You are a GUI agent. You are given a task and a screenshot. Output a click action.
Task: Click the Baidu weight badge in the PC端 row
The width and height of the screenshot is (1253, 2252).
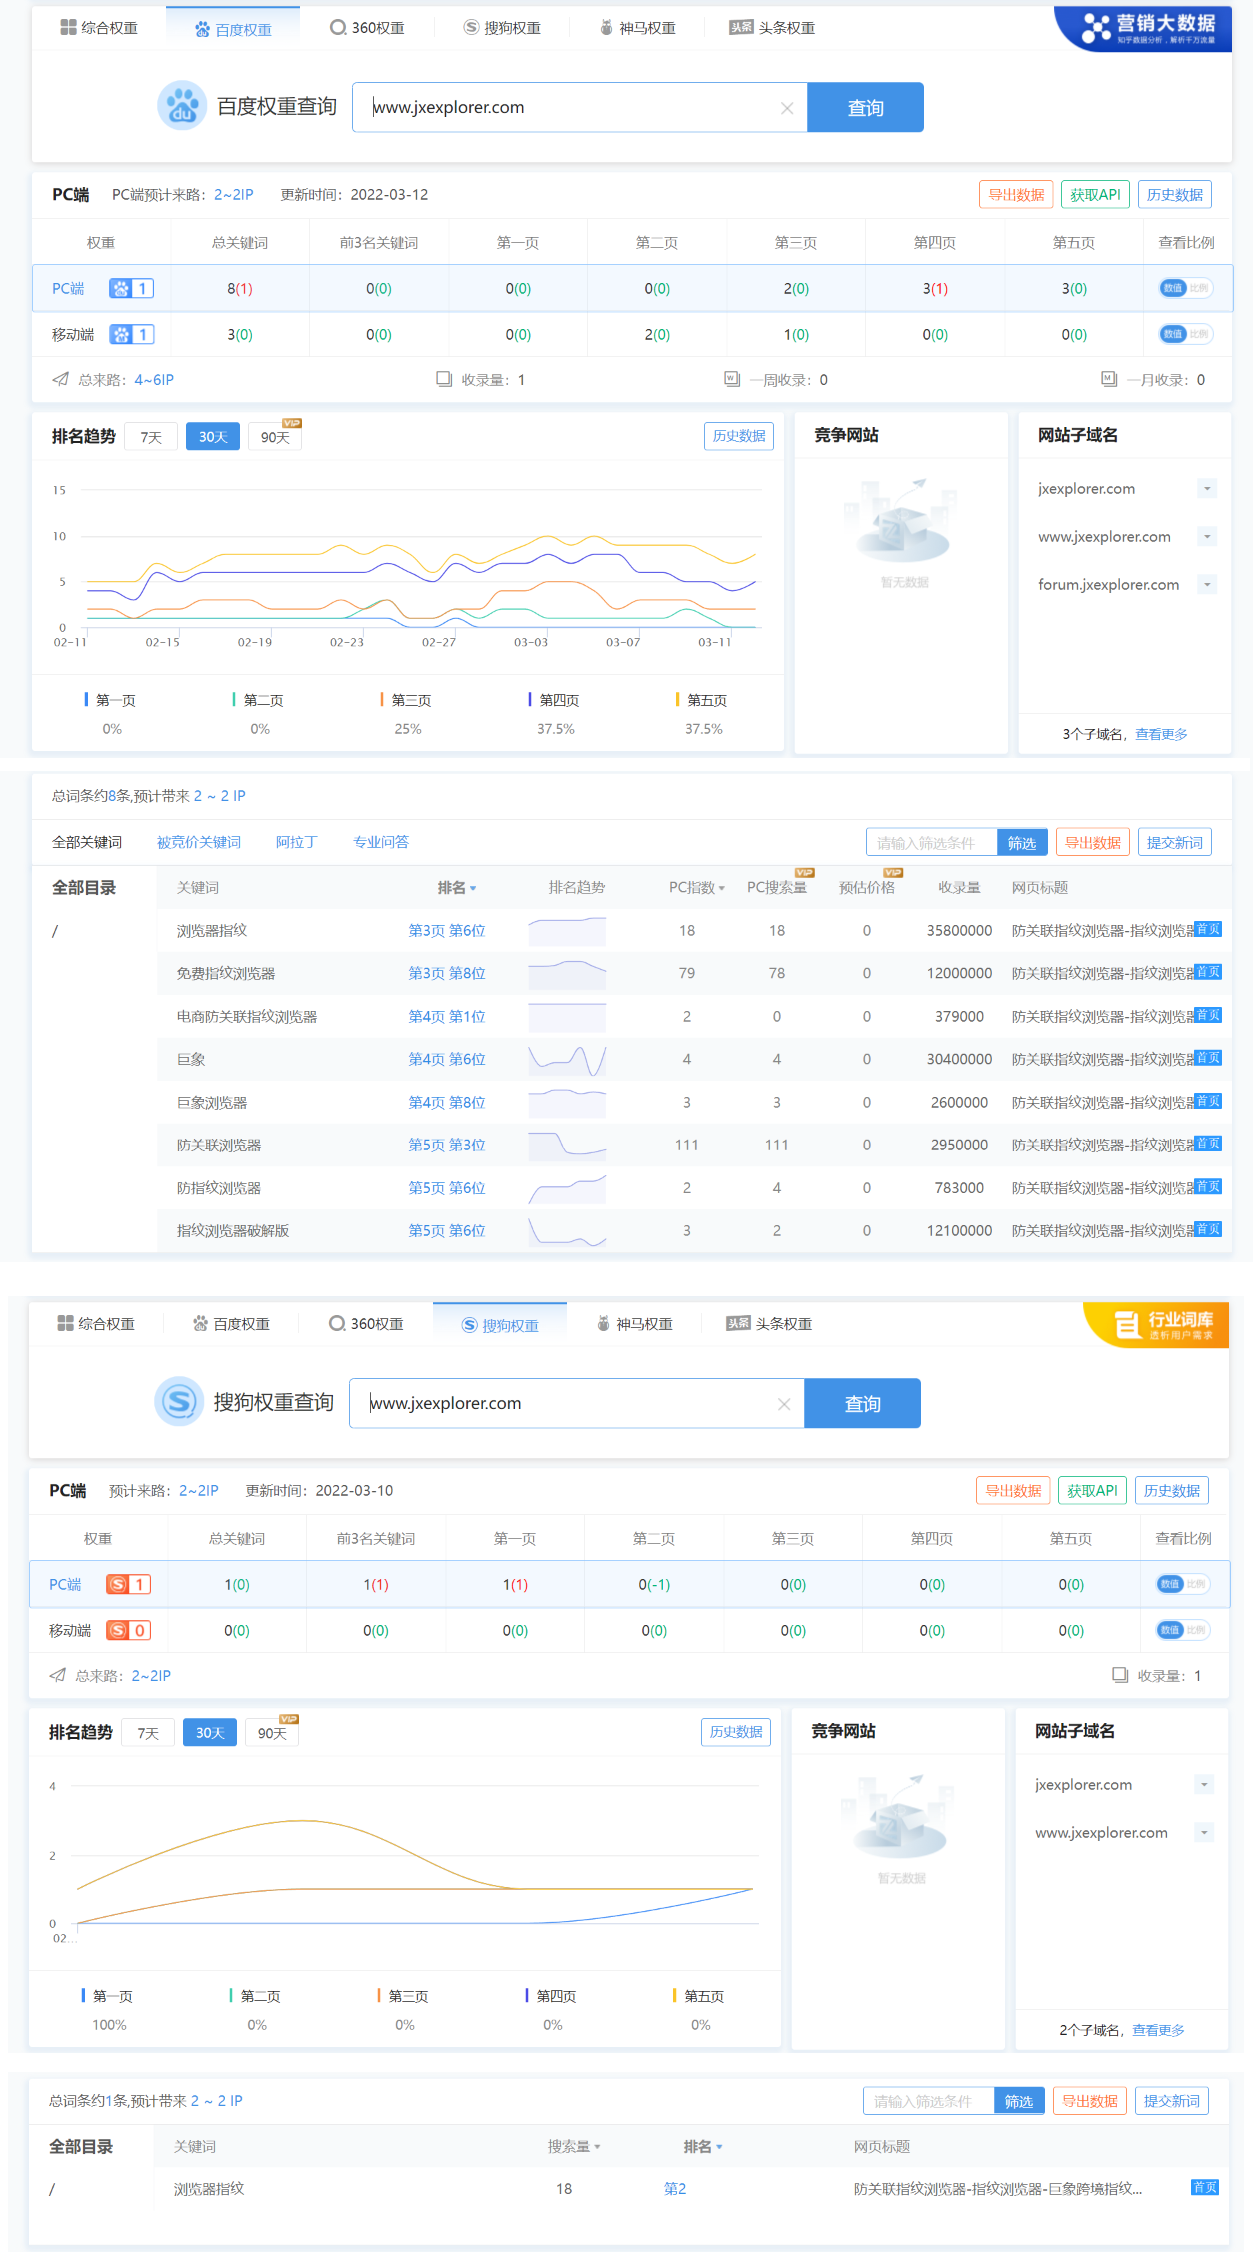coord(131,289)
